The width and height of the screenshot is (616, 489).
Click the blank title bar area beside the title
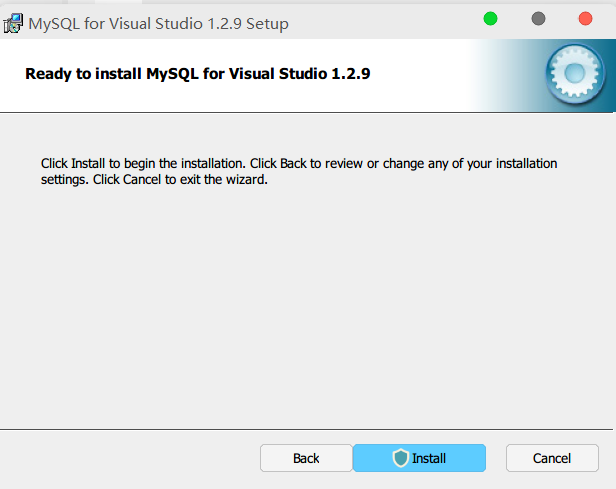click(380, 22)
